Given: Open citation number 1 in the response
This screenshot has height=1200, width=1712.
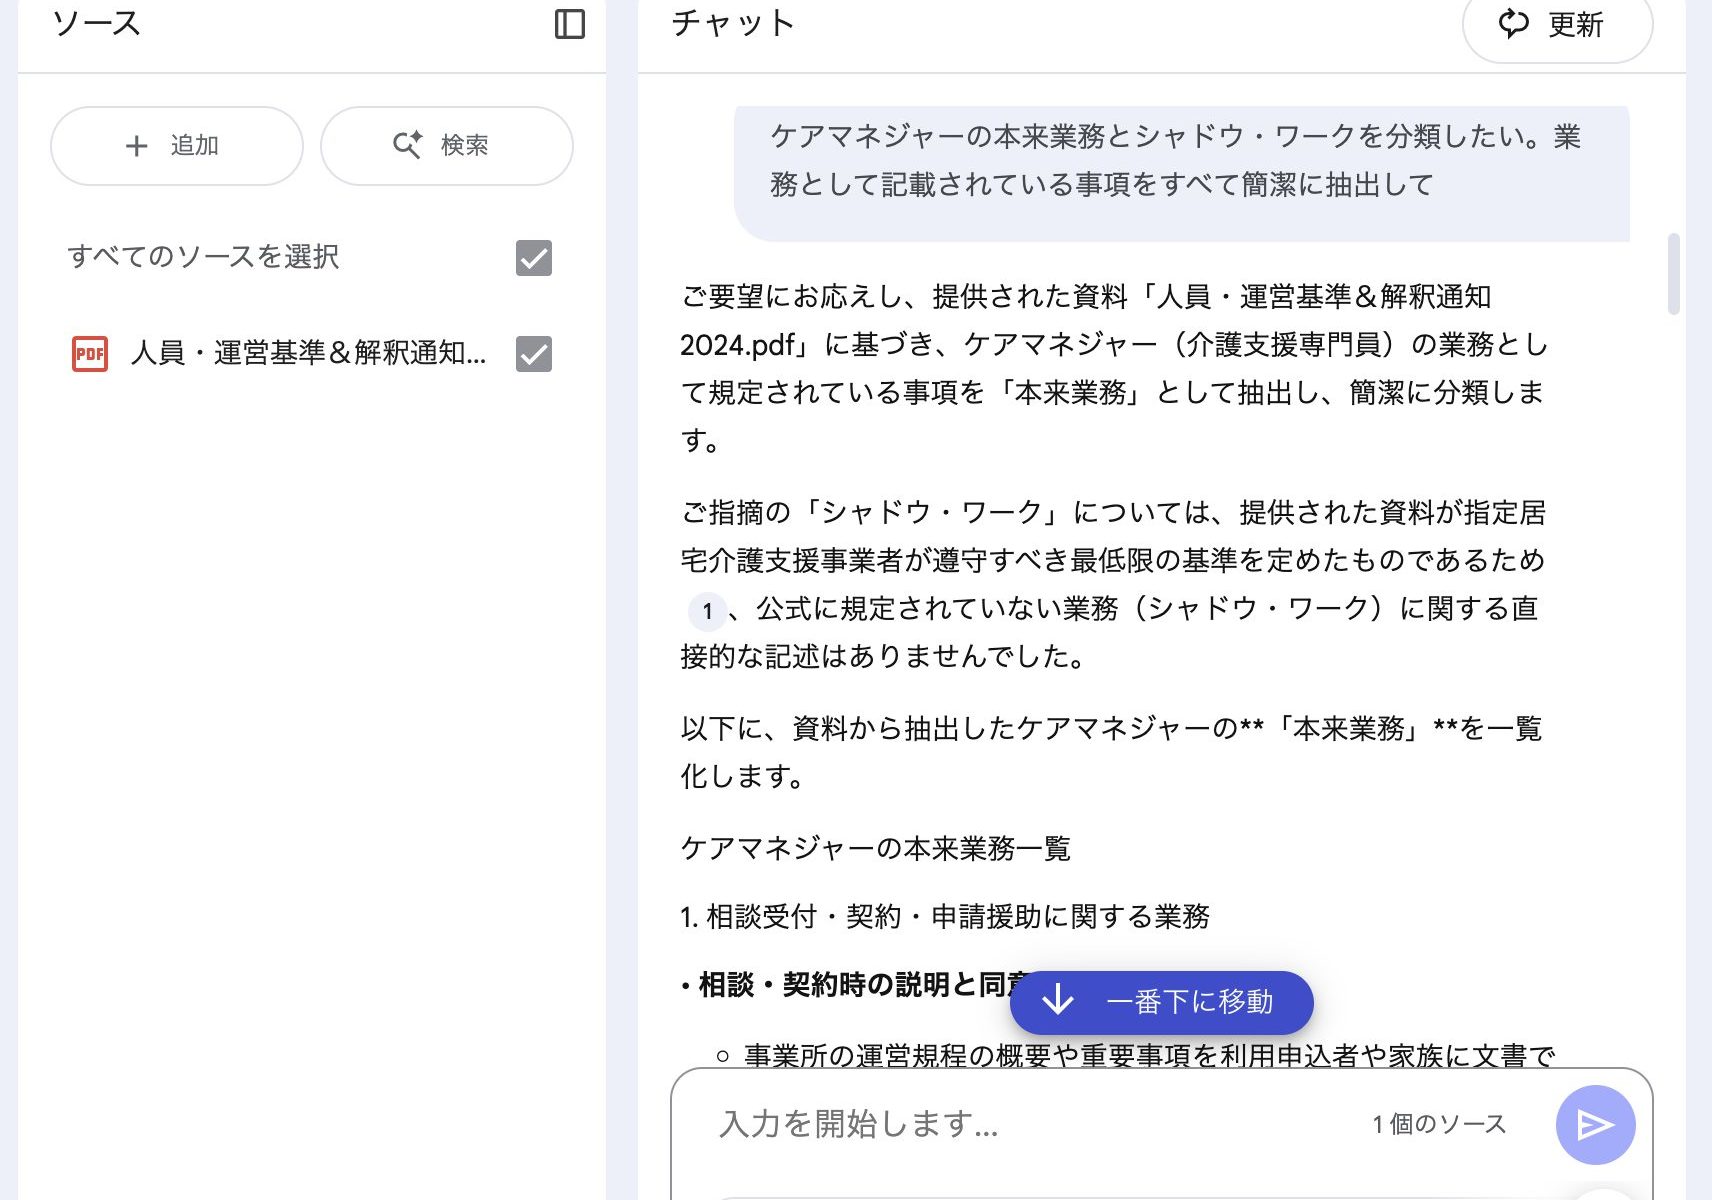Looking at the screenshot, I should tap(707, 610).
